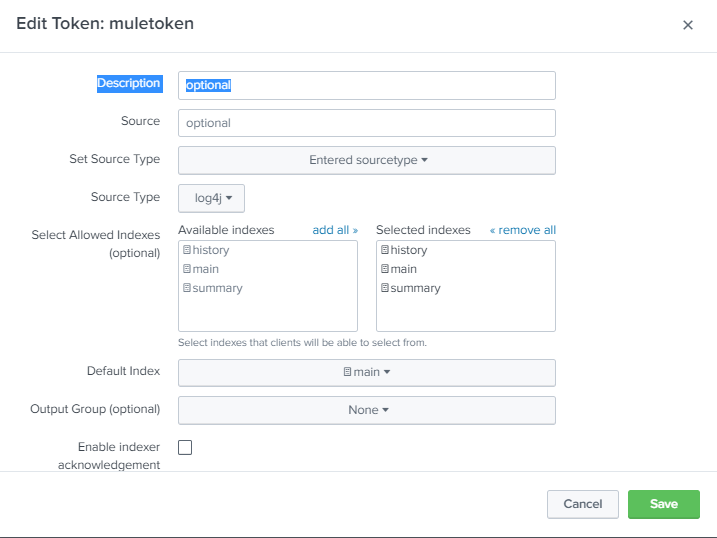Click the 'add all »' link
This screenshot has height=538, width=717.
[x=335, y=230]
